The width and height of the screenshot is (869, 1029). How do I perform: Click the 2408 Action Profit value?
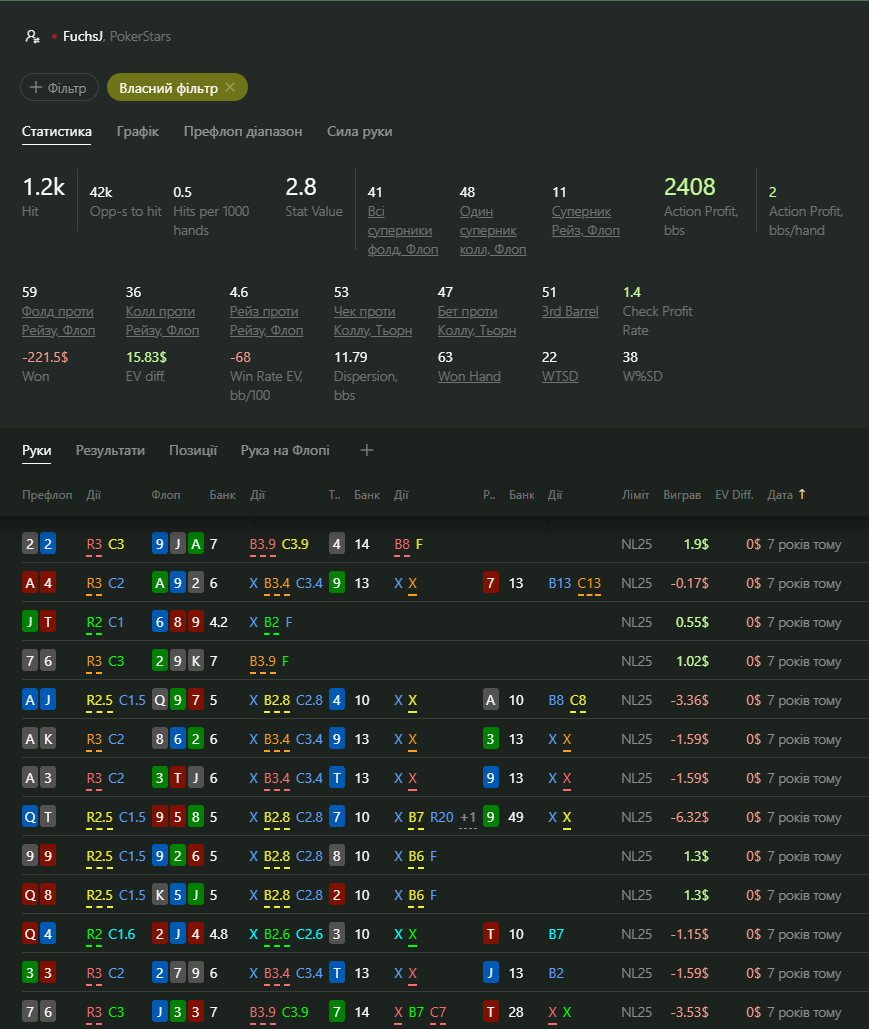tap(689, 187)
